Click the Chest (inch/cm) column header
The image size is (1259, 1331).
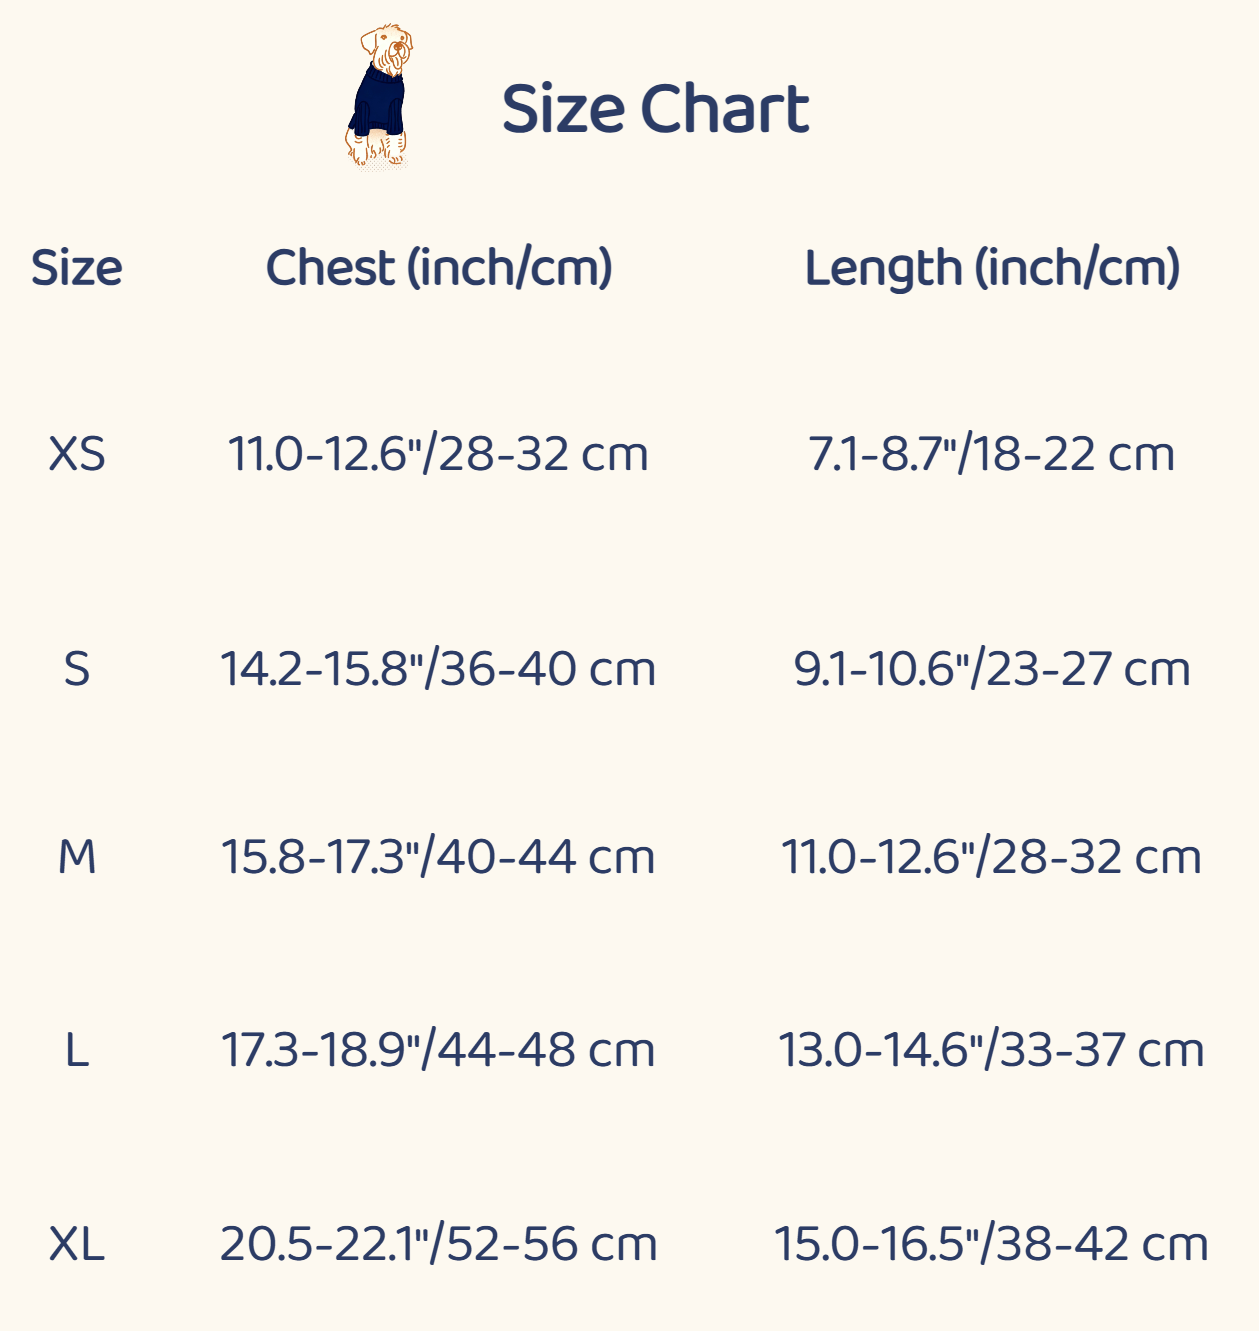click(x=439, y=268)
